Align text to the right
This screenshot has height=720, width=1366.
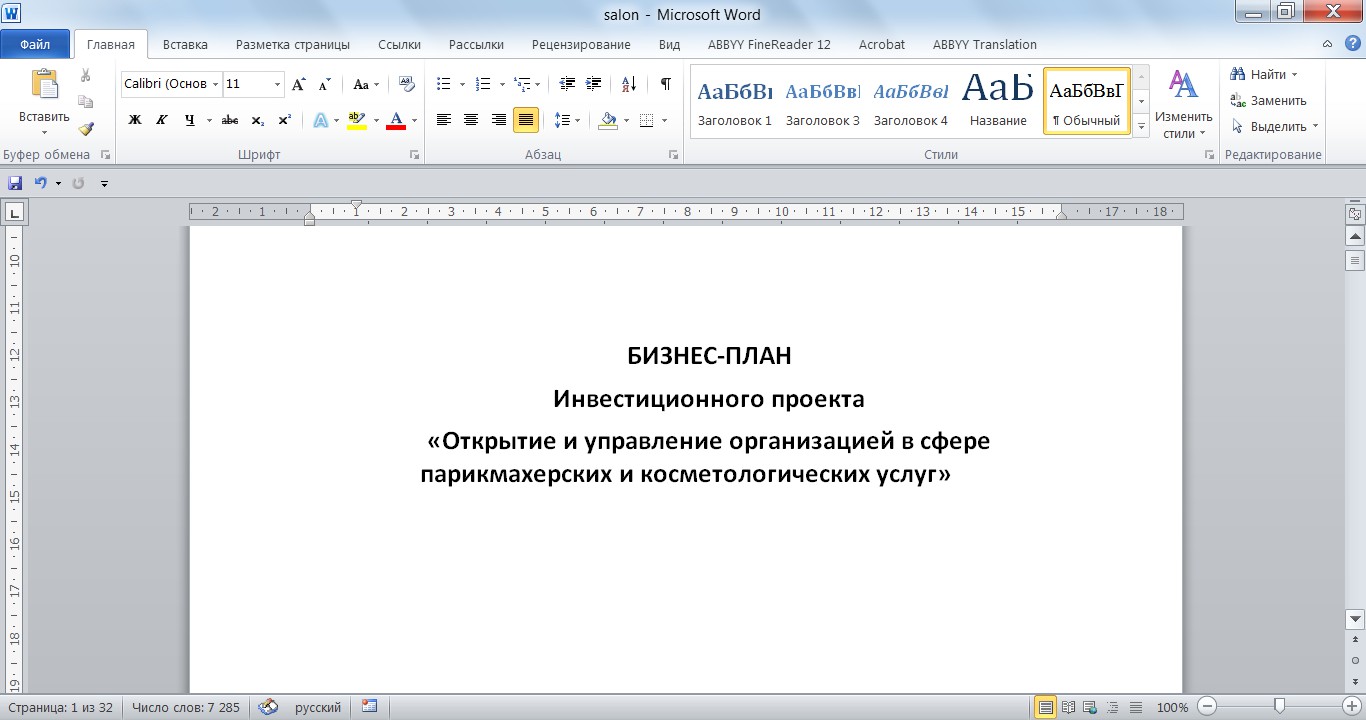[498, 120]
